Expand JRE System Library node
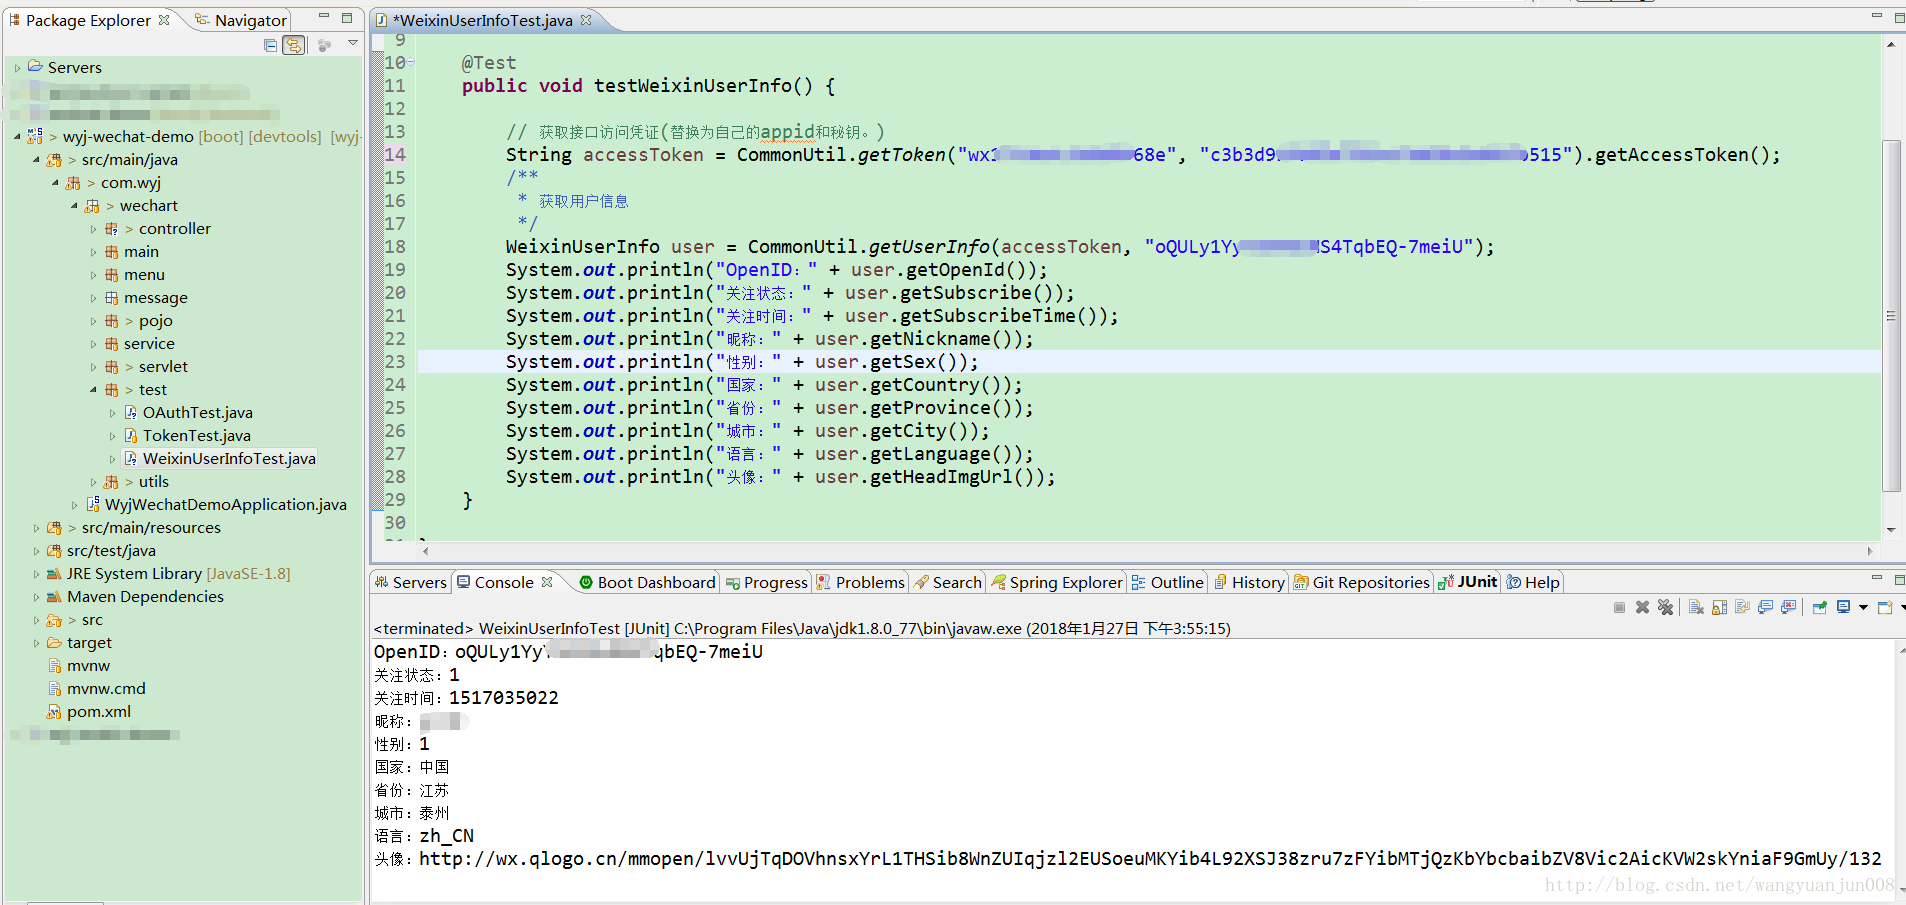Image resolution: width=1906 pixels, height=905 pixels. [36, 574]
